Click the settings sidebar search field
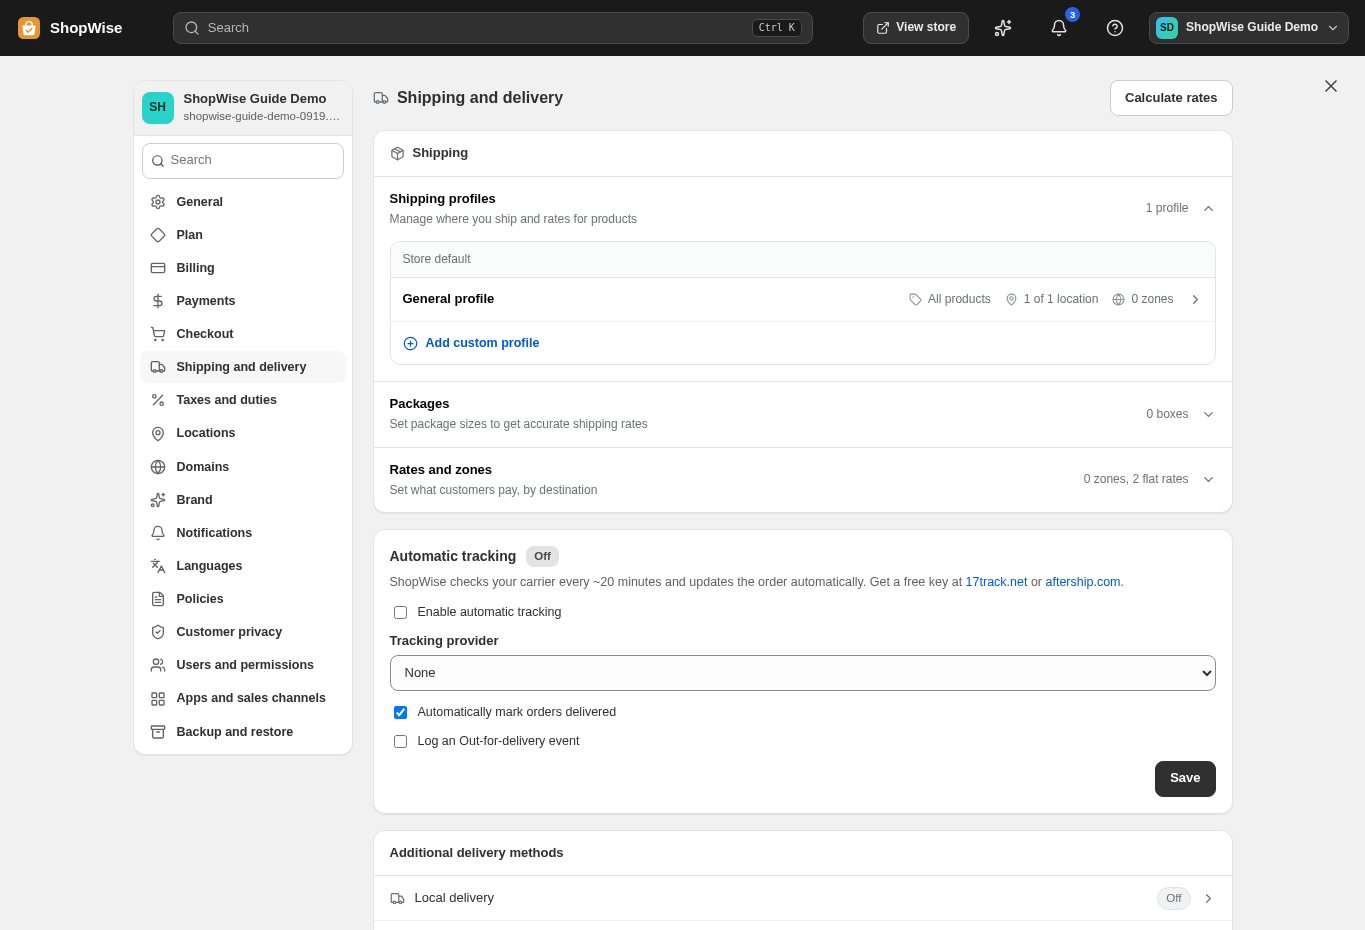 [243, 161]
